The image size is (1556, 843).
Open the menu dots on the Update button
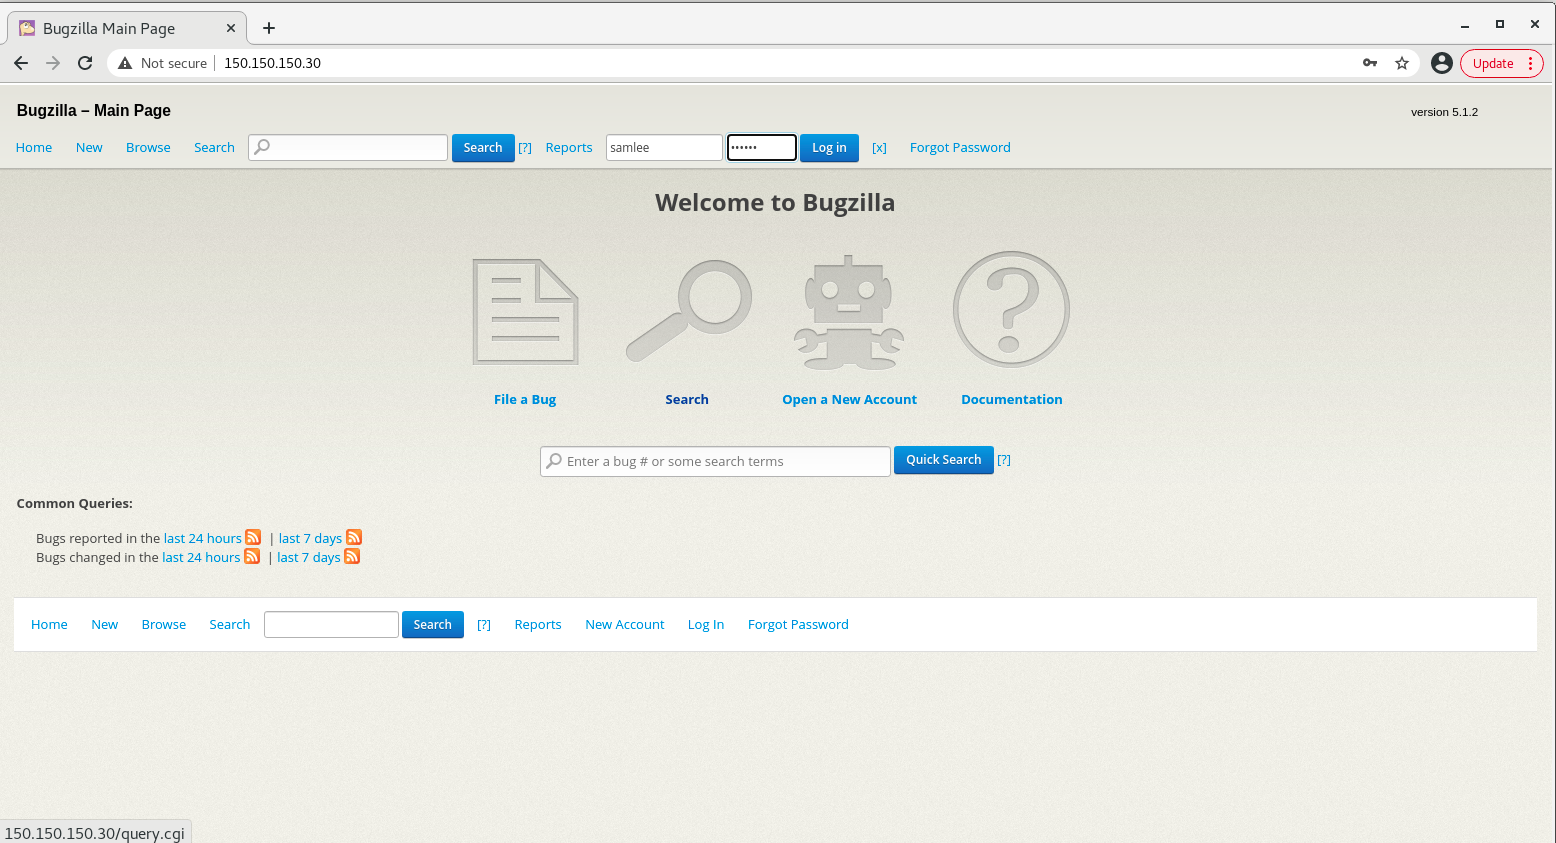point(1530,63)
